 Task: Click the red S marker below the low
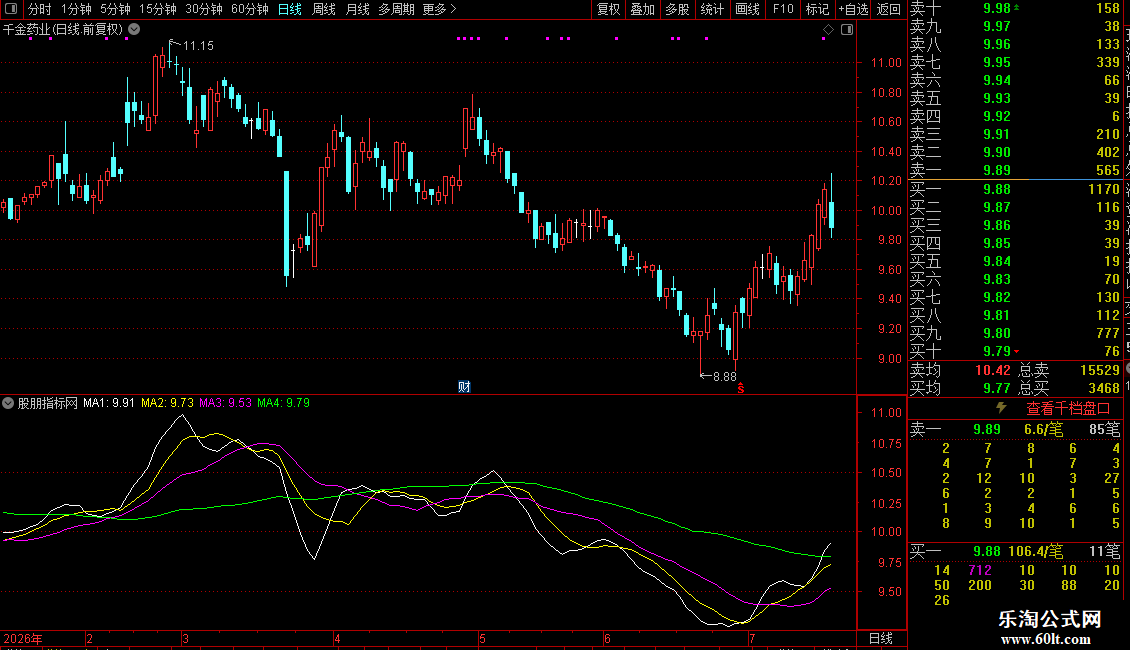tap(740, 388)
